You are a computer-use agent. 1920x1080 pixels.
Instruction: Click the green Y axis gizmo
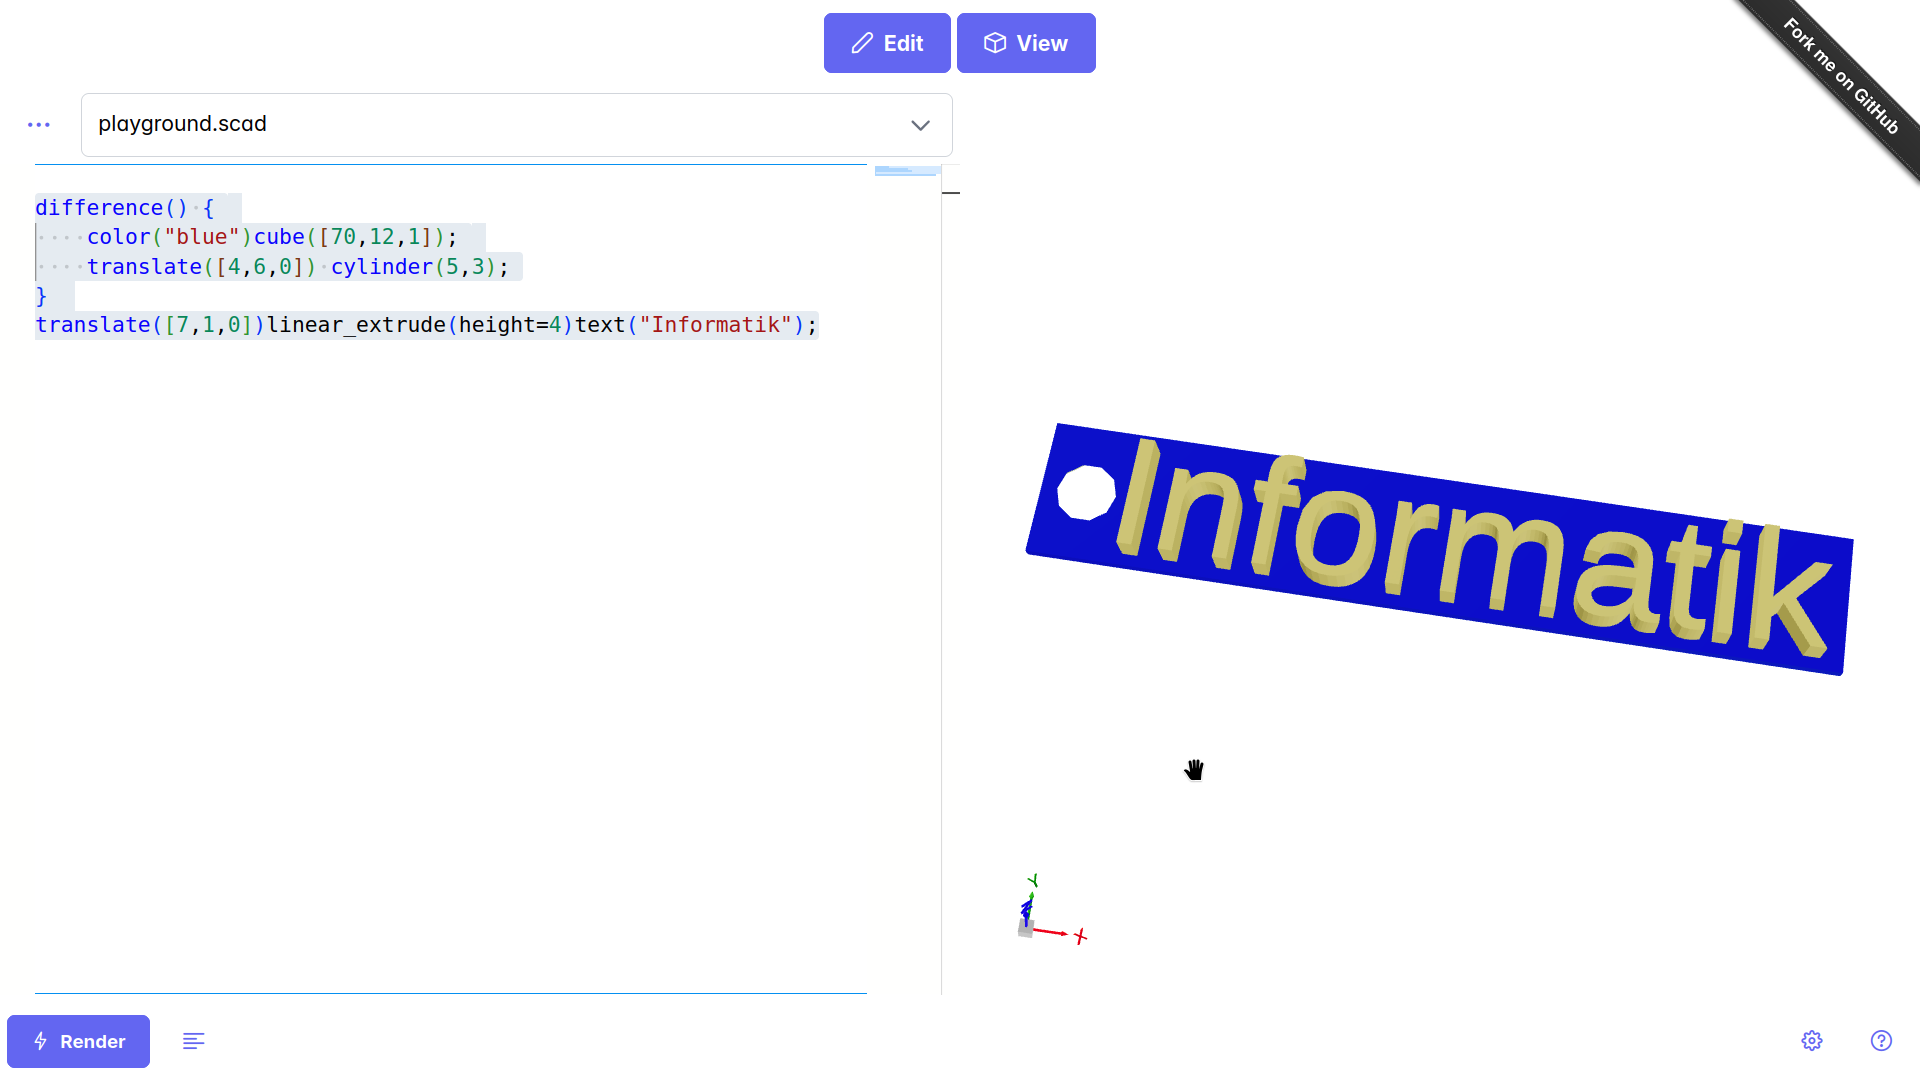pos(1033,882)
